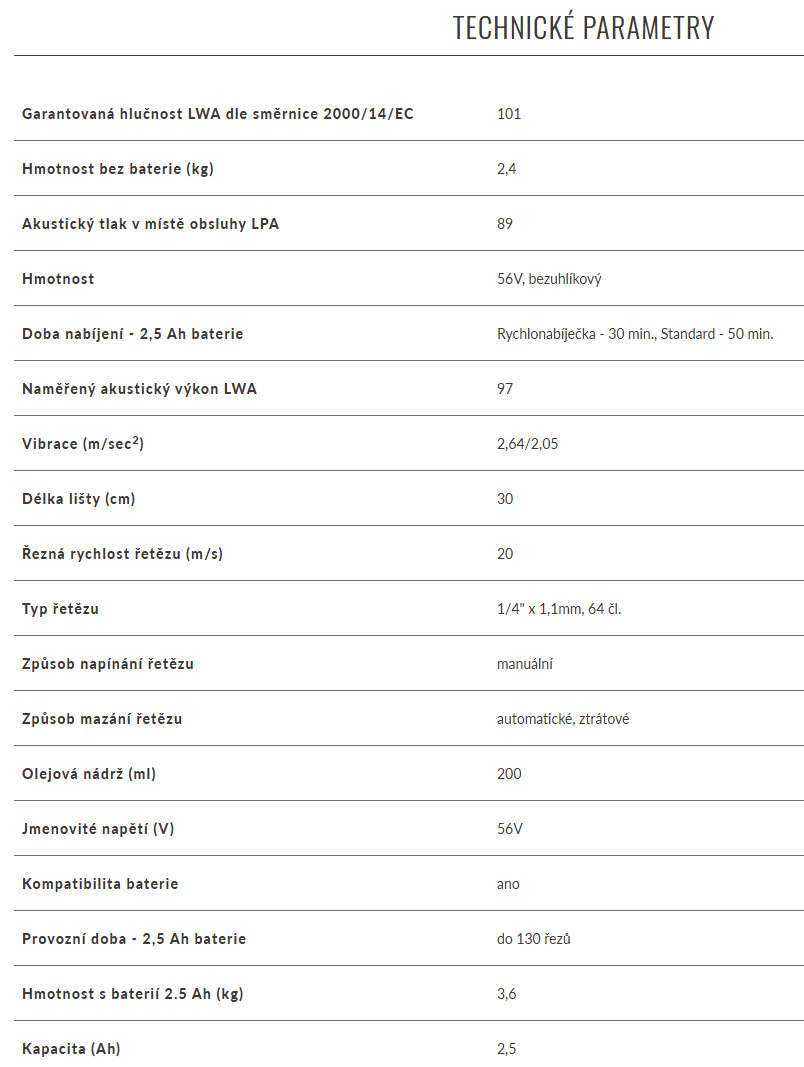804x1067 pixels.
Task: Click the do 130 řezů value
Action: 533,939
